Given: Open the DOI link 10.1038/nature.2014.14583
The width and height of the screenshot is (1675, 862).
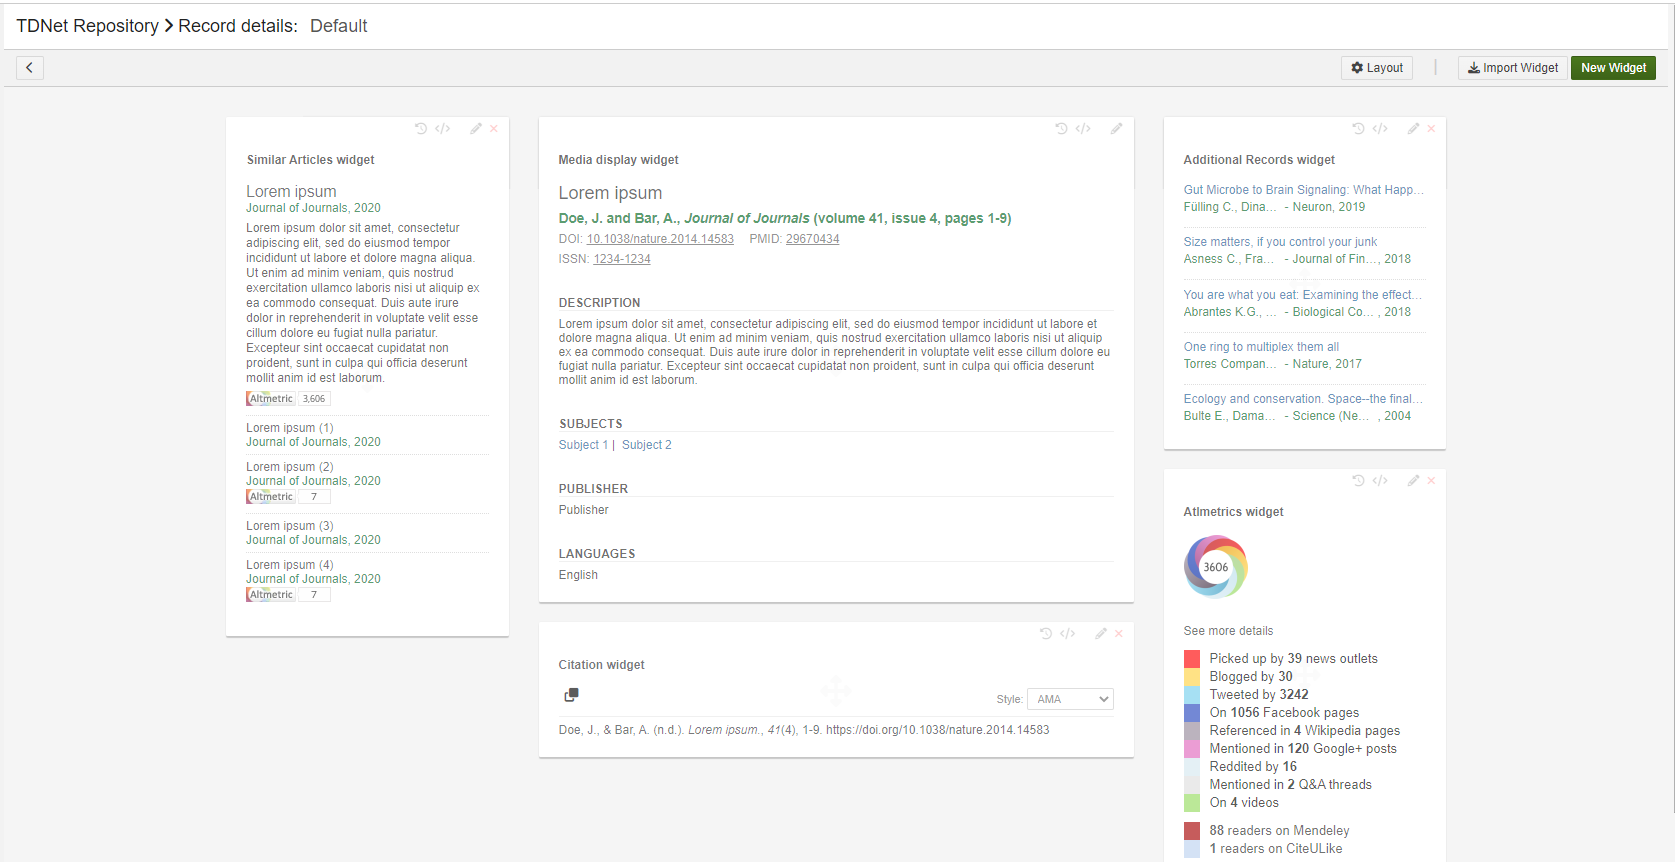Looking at the screenshot, I should [660, 239].
